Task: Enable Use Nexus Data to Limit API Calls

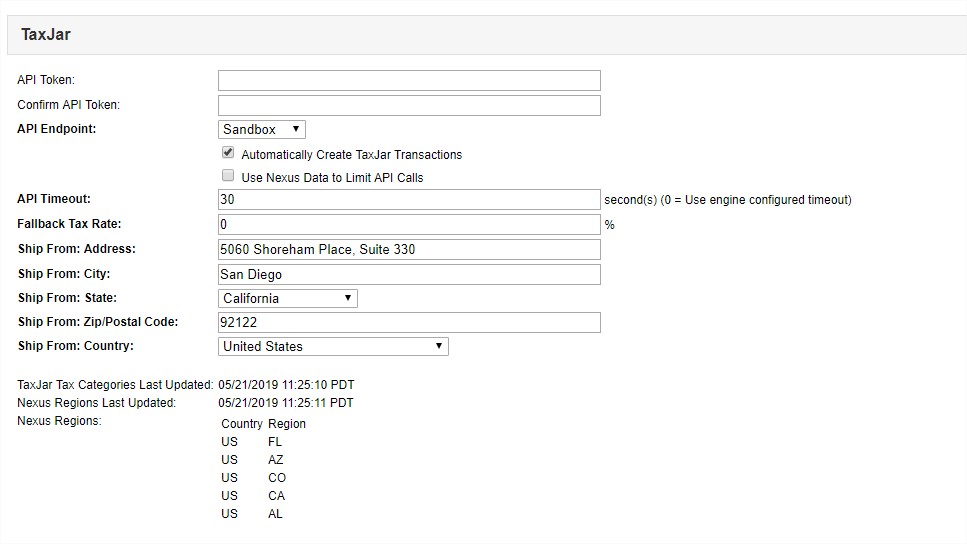Action: click(228, 176)
